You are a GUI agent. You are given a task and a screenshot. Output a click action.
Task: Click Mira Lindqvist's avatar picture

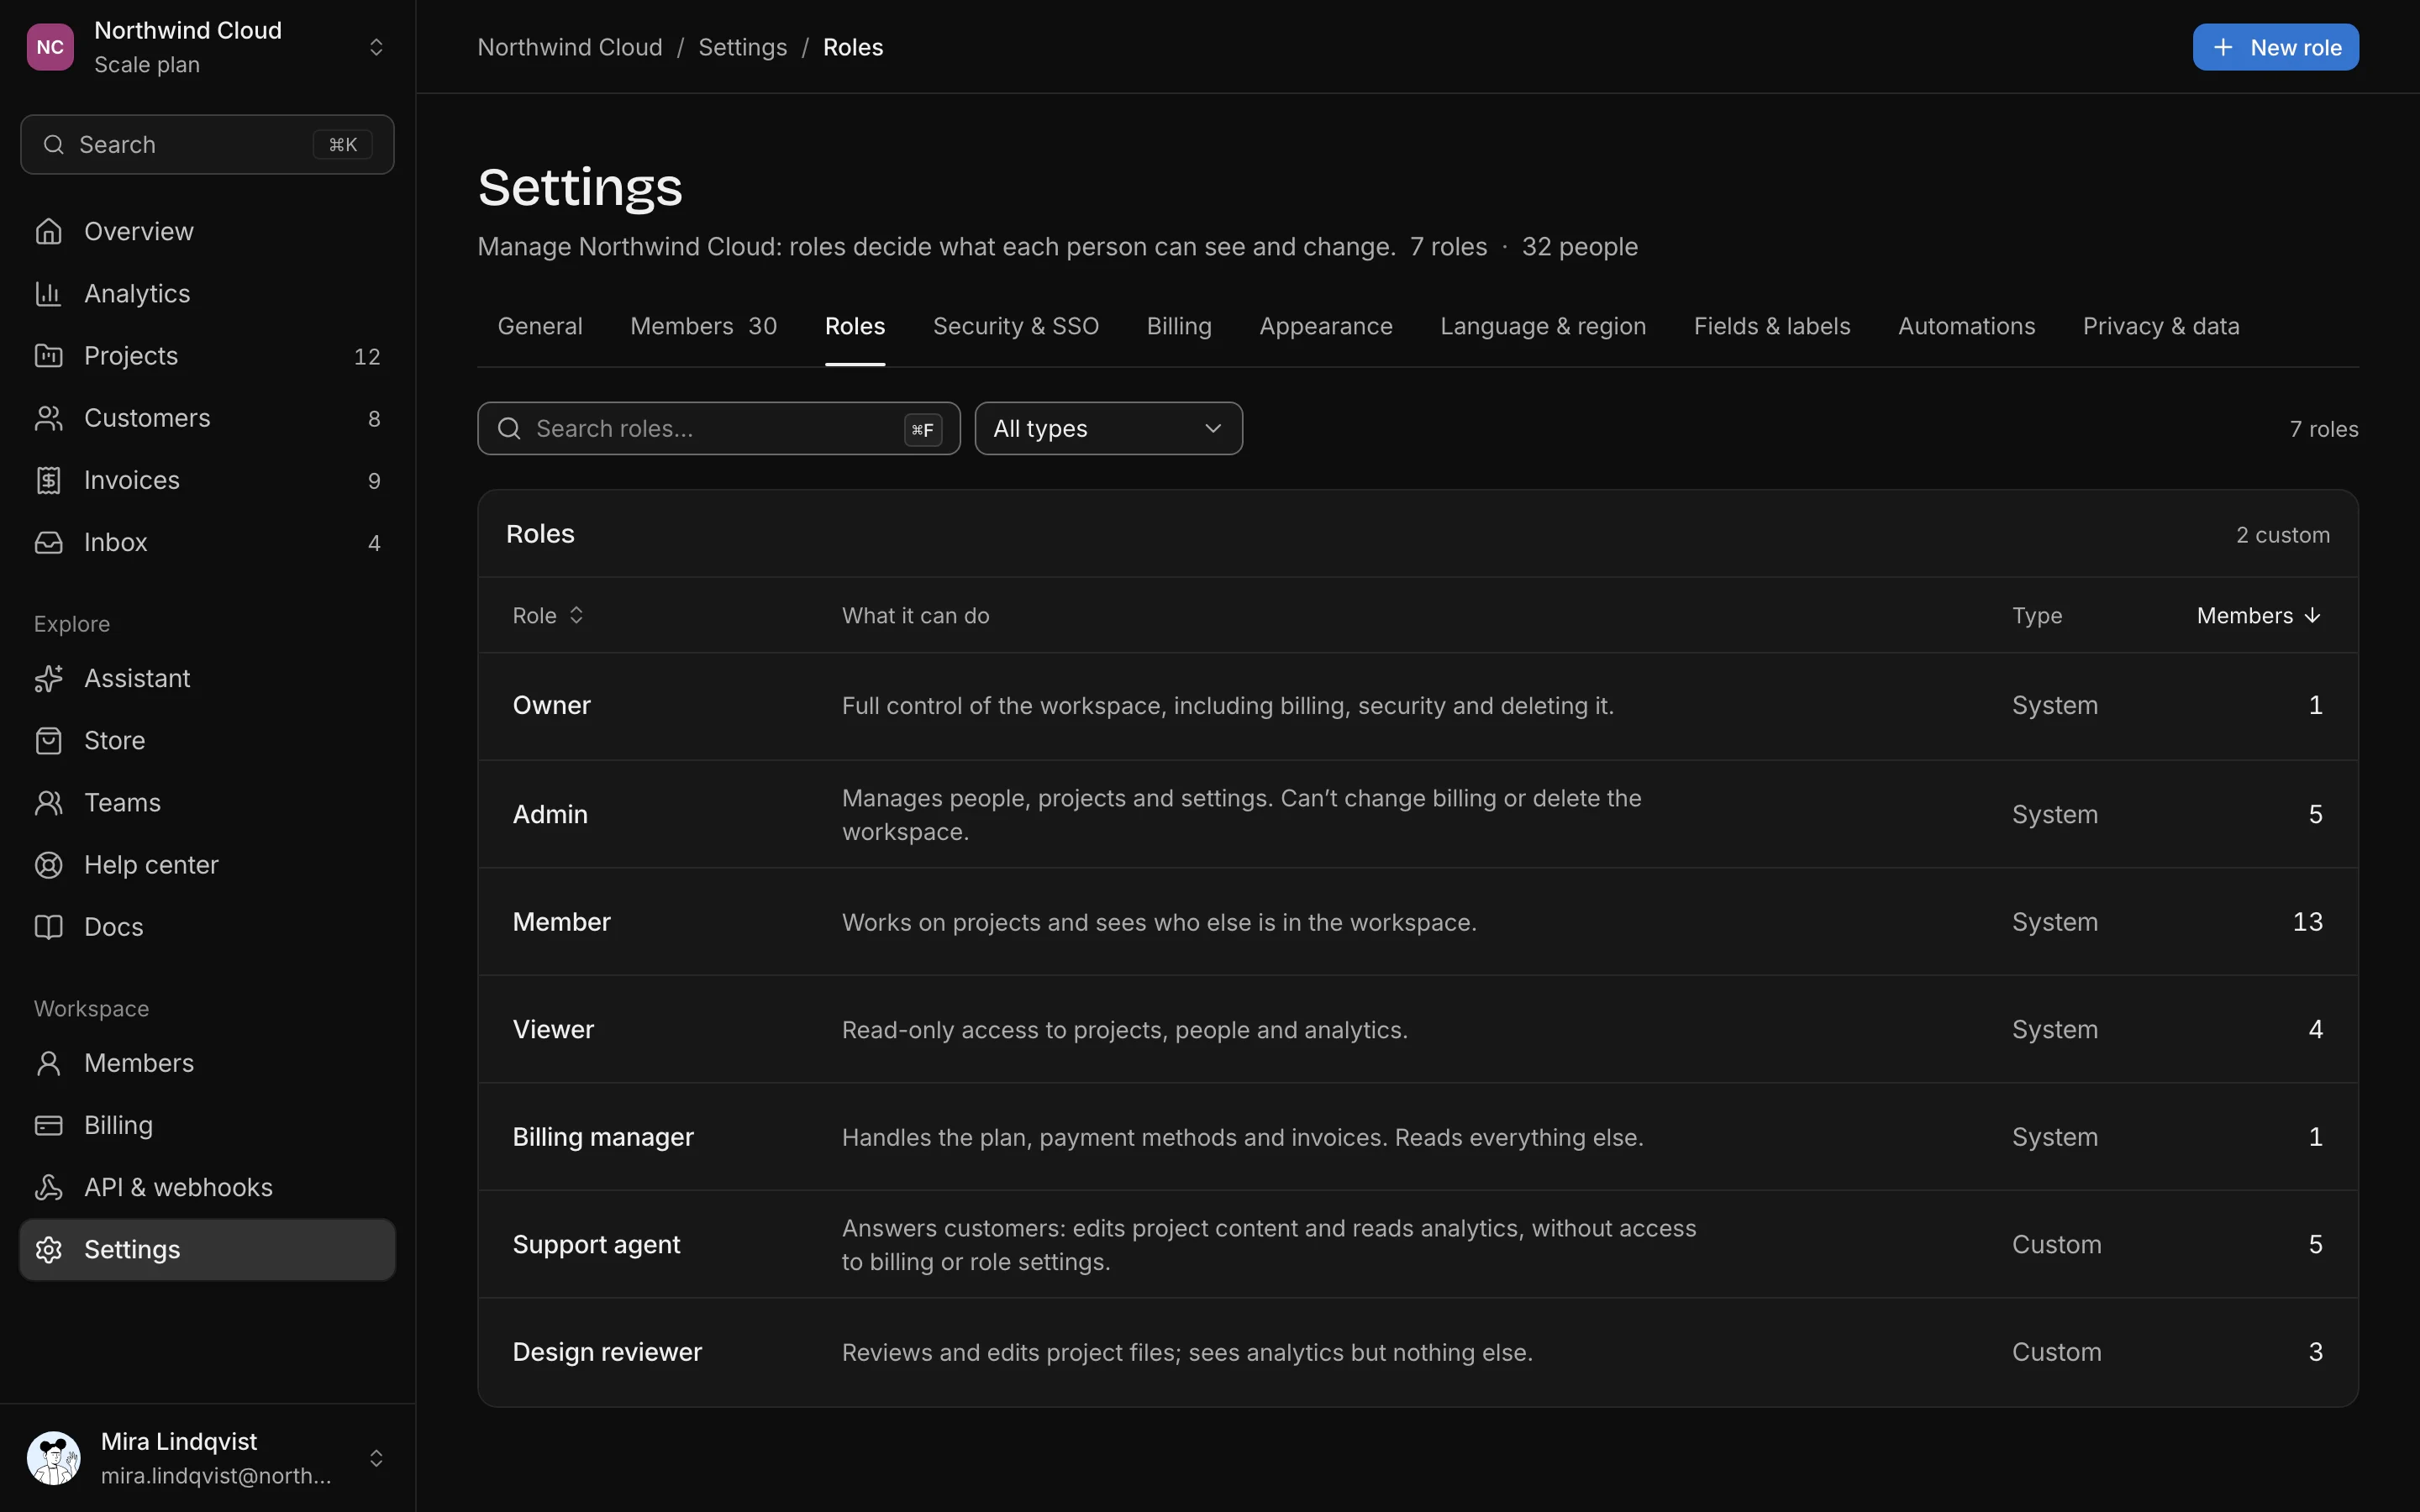click(54, 1458)
